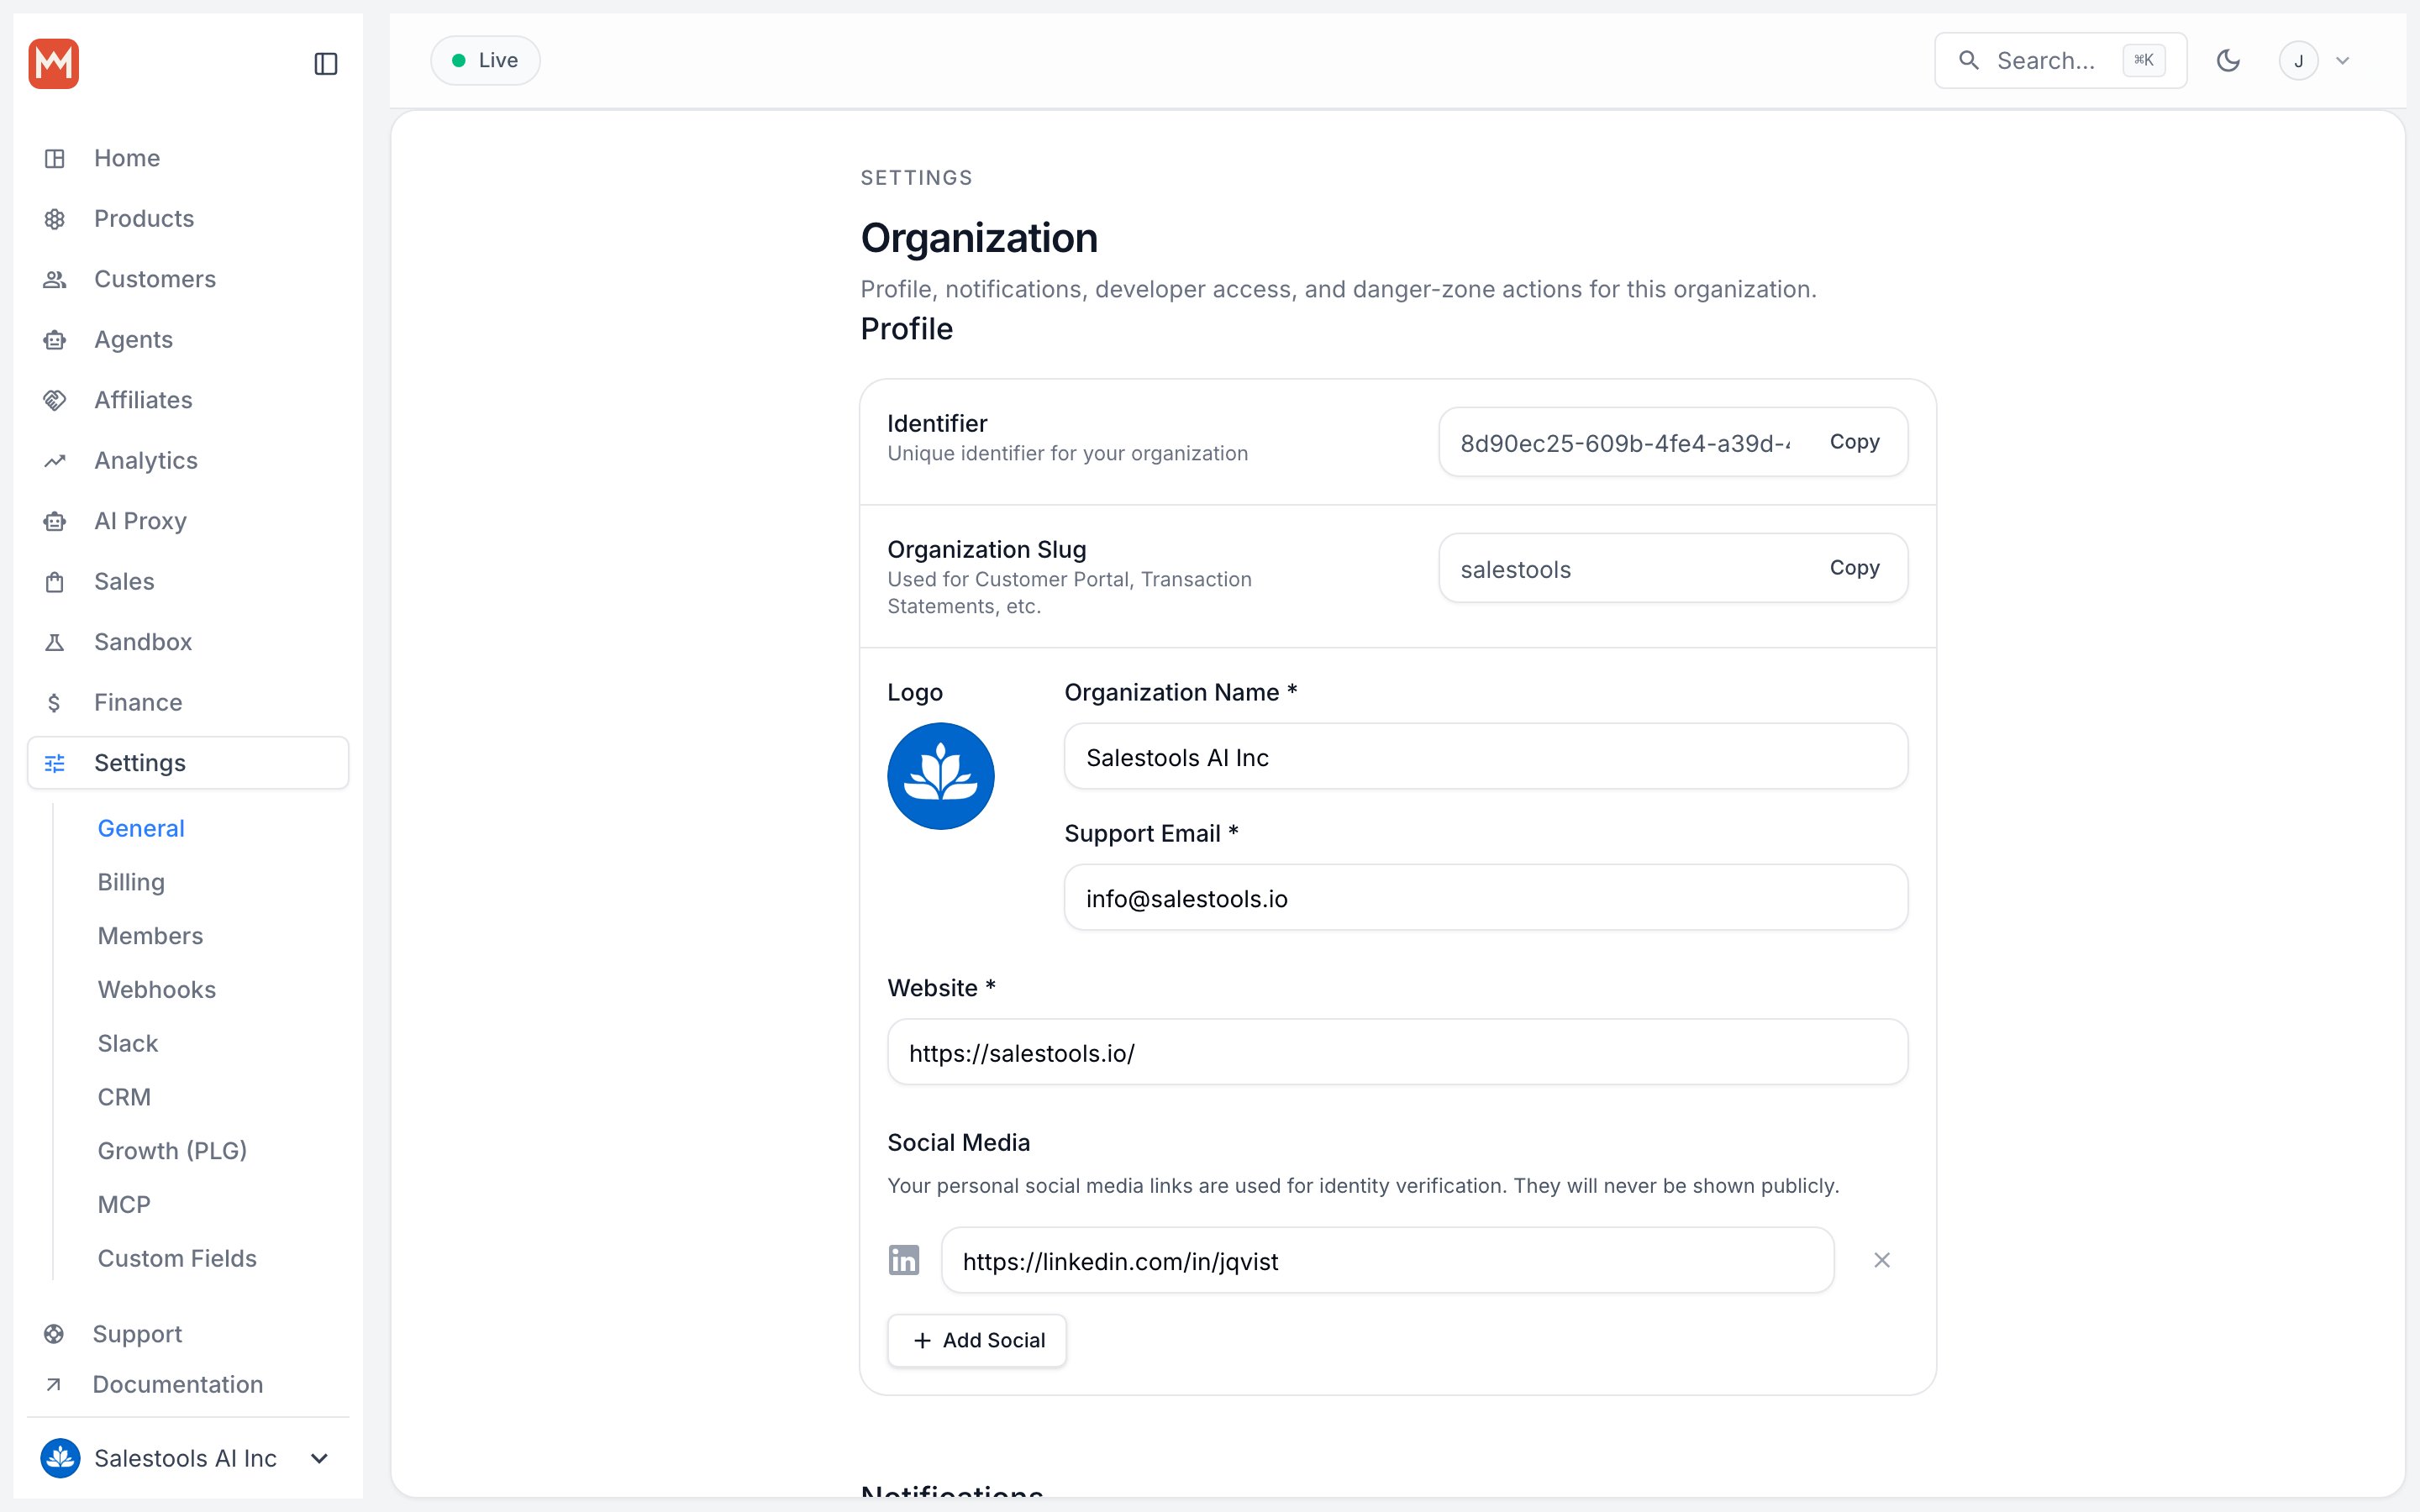The height and width of the screenshot is (1512, 2420).
Task: Open Webhooks settings
Action: [157, 990]
